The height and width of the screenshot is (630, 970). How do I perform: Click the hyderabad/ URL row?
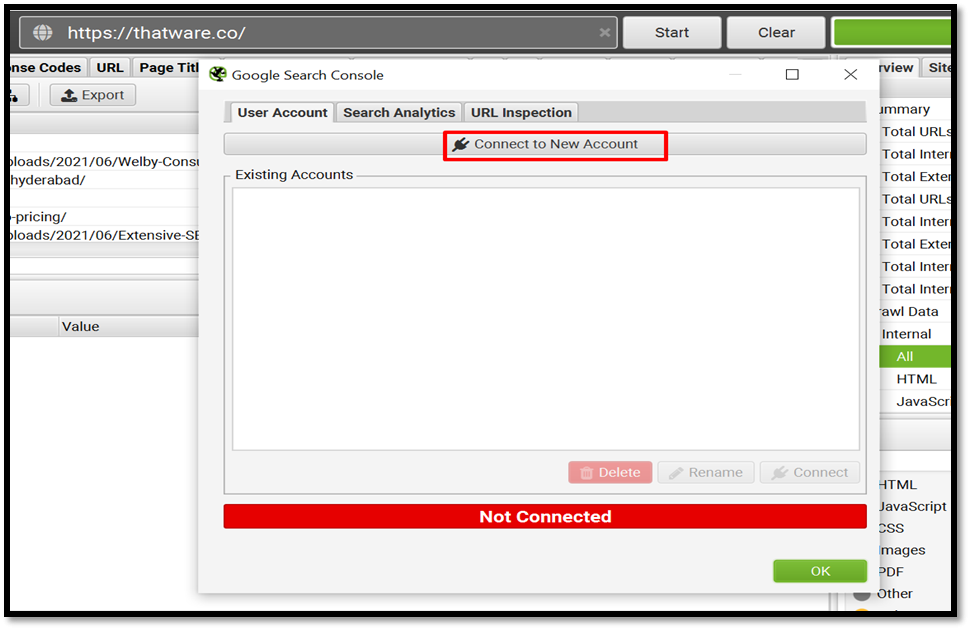pos(104,180)
